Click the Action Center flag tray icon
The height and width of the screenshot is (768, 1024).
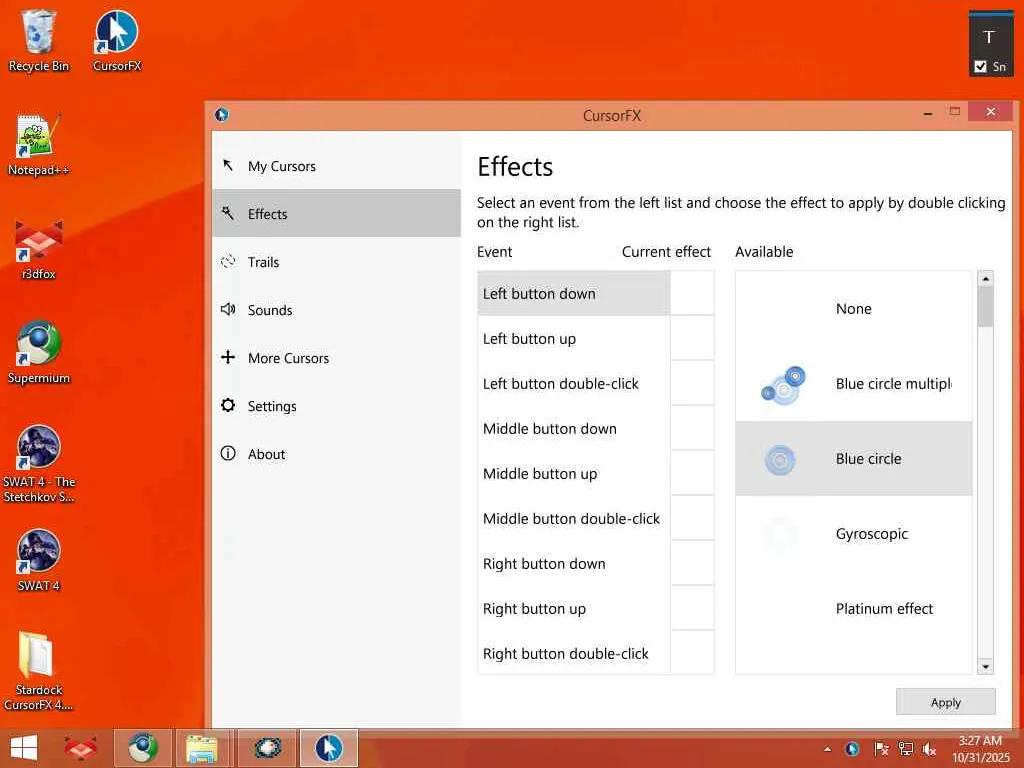[881, 749]
